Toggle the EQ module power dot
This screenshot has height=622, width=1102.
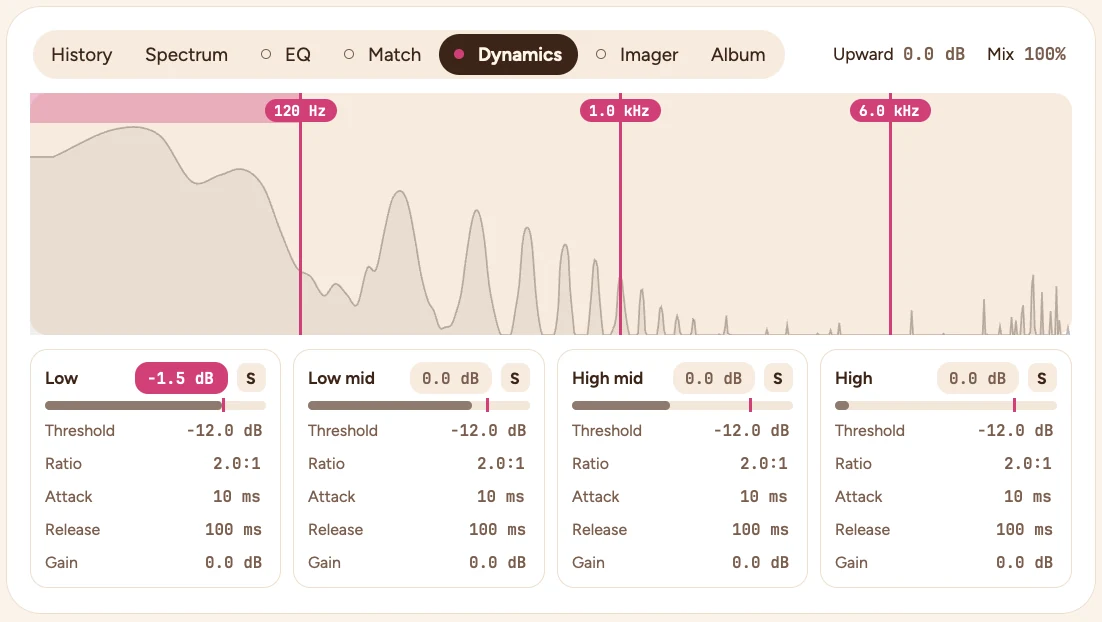266,54
